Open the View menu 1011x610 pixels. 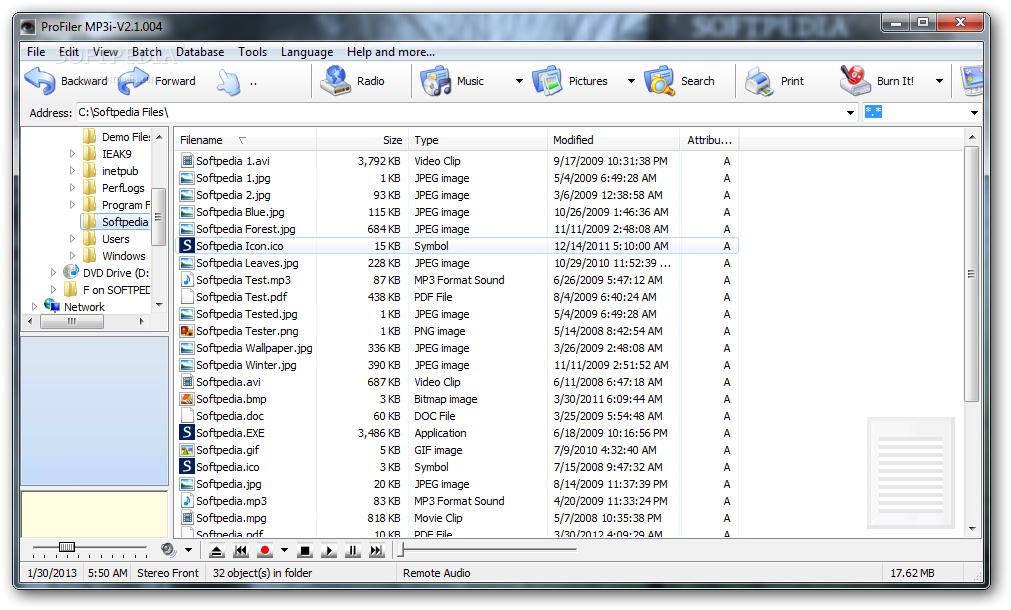pos(105,52)
